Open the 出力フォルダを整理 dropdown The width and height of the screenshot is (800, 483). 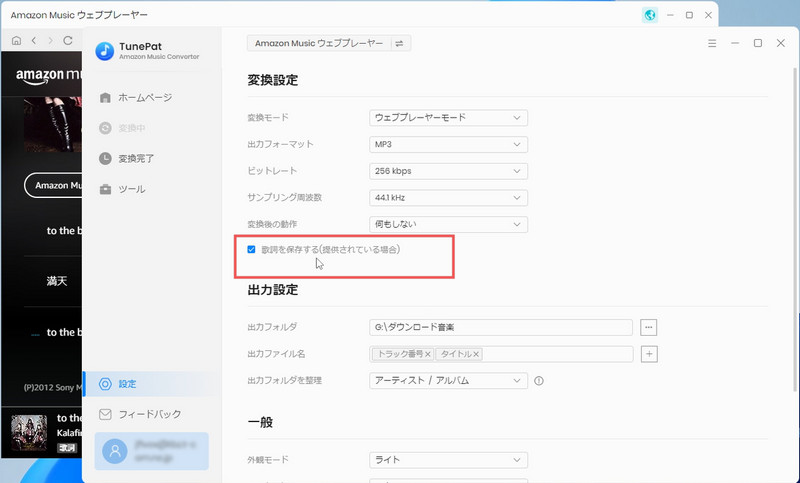point(448,380)
